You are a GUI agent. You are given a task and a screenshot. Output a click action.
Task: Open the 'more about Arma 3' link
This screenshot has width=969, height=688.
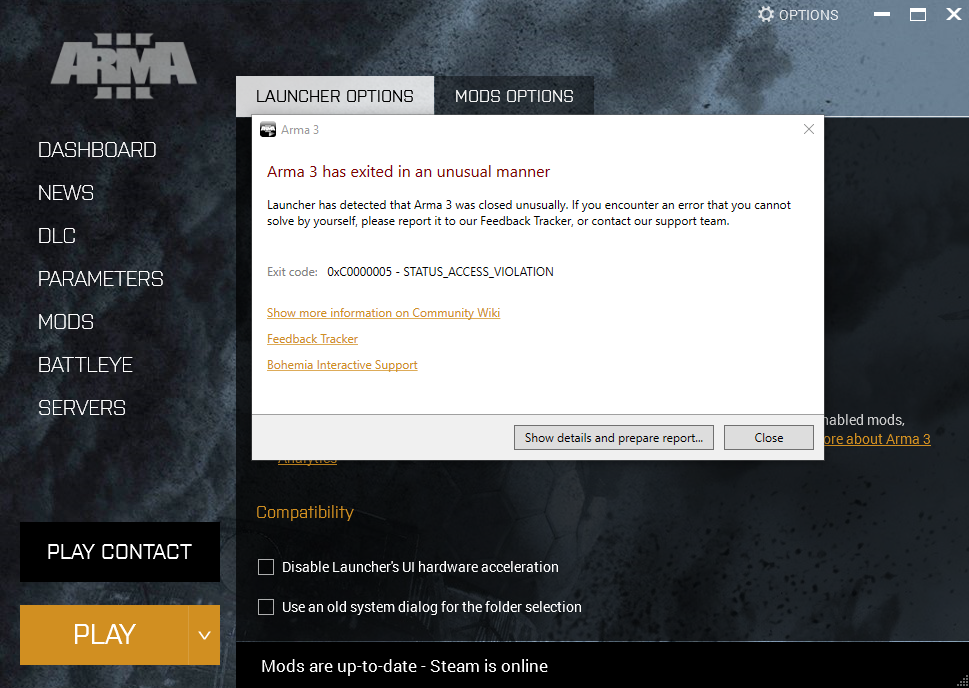[x=878, y=440]
